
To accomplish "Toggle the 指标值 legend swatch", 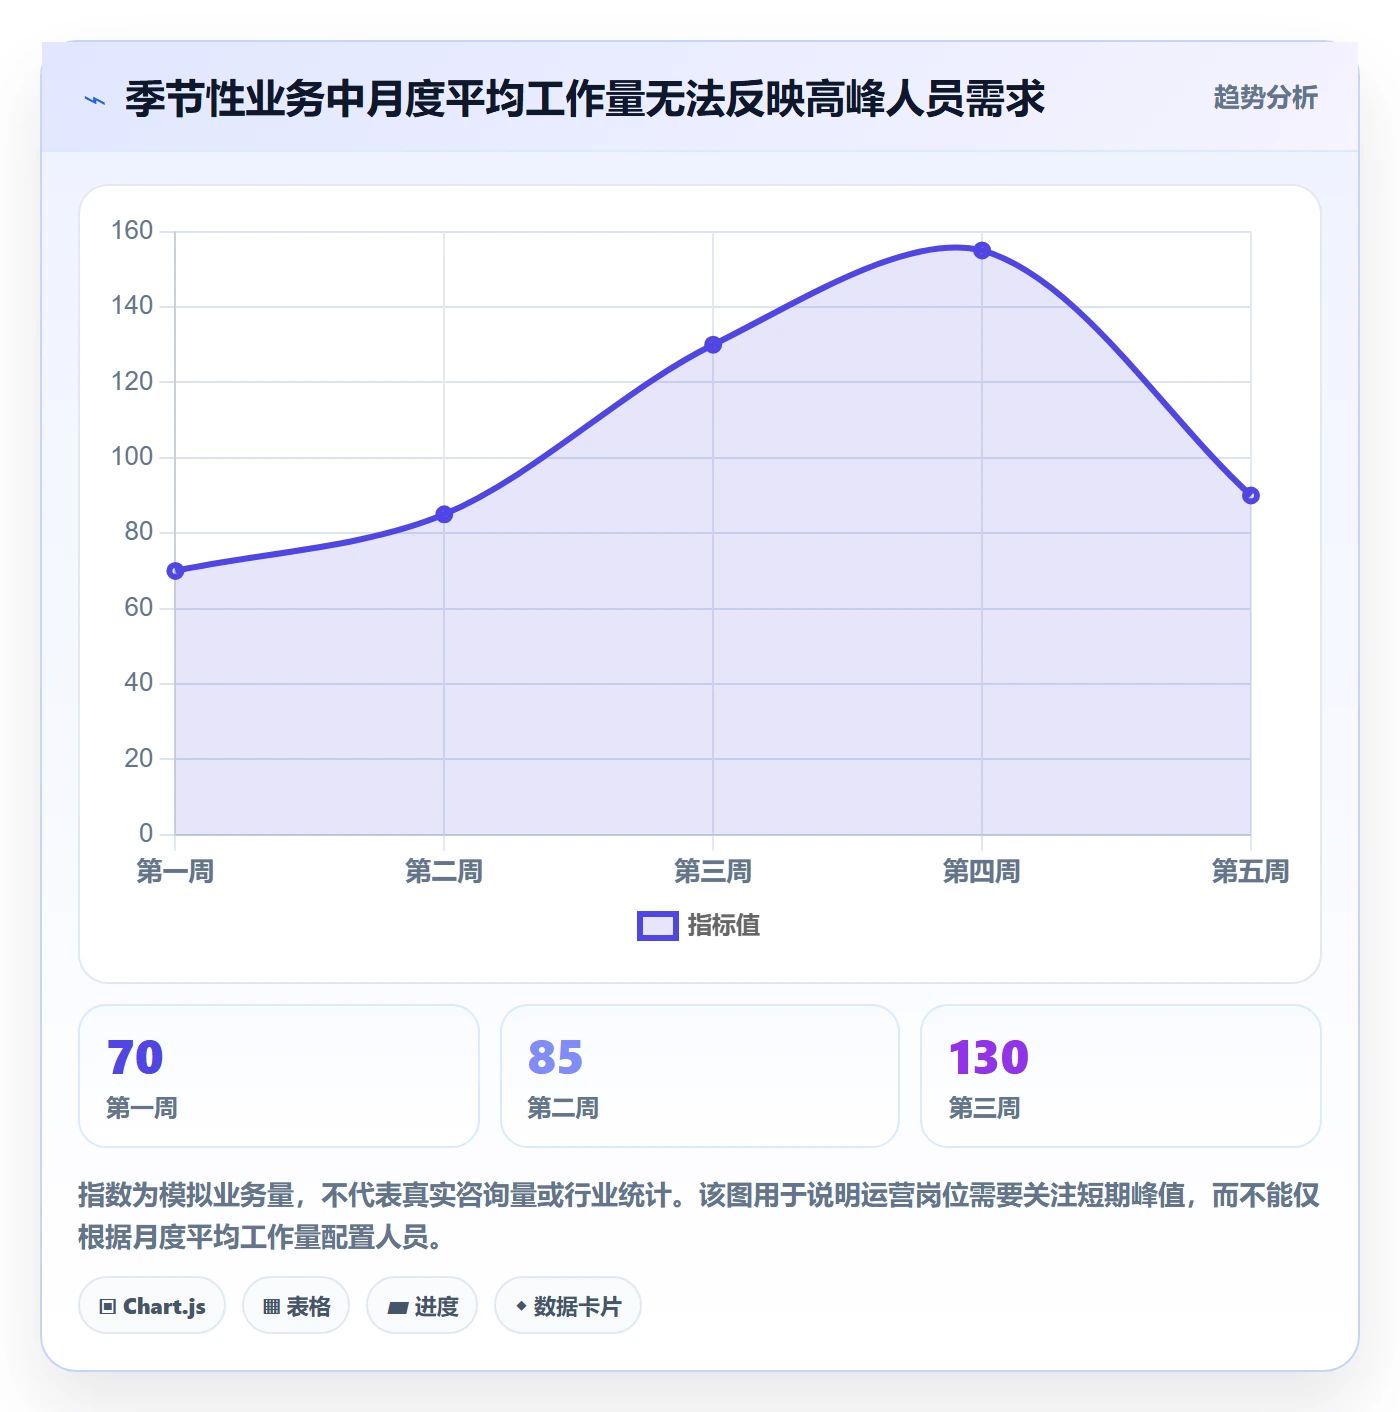I will pos(658,926).
